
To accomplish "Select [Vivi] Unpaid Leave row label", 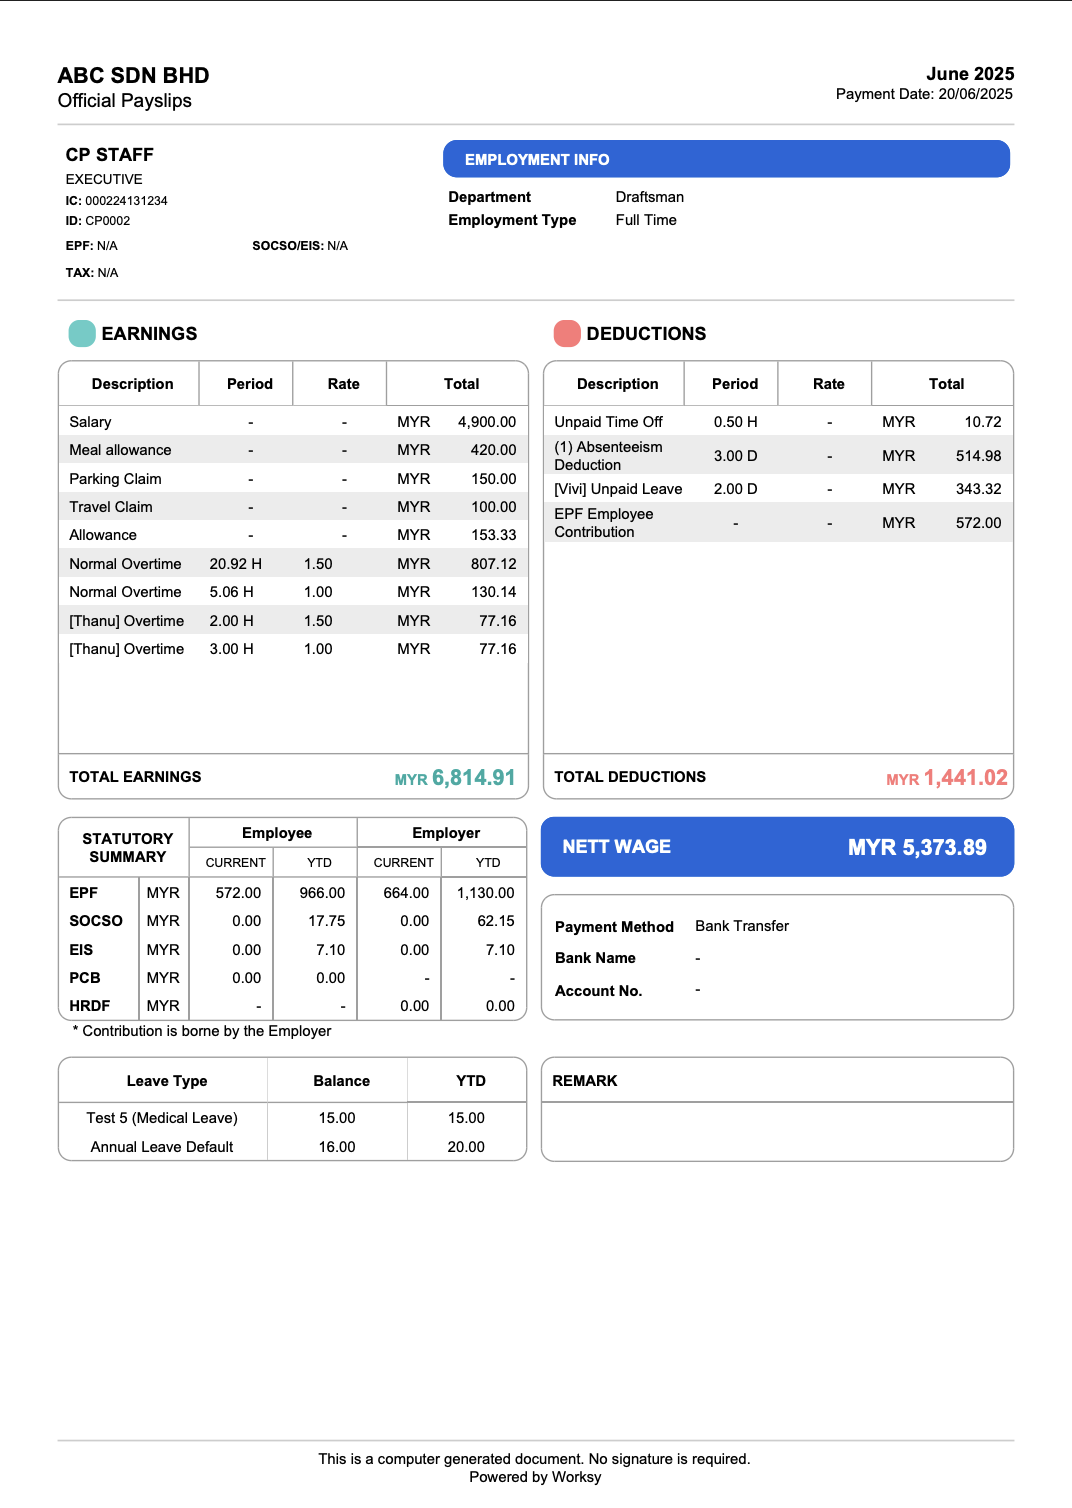I will click(618, 489).
